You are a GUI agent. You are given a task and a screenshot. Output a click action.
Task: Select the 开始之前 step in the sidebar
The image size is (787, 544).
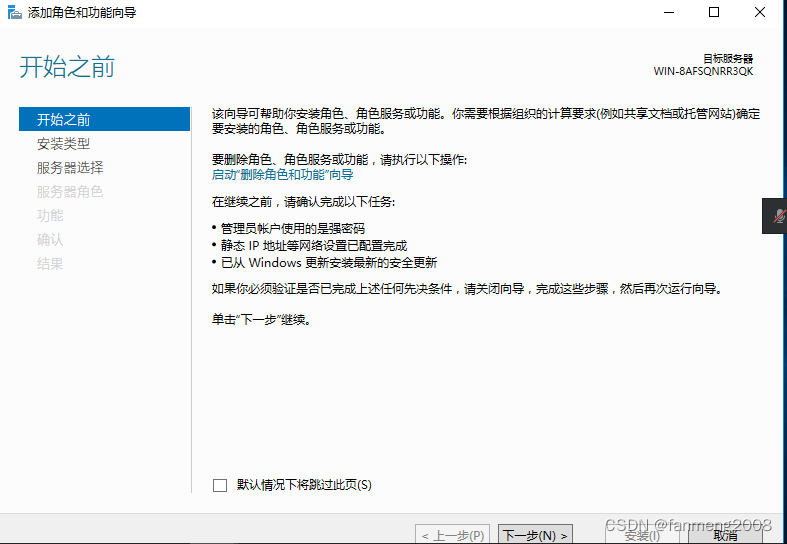pyautogui.click(x=104, y=119)
